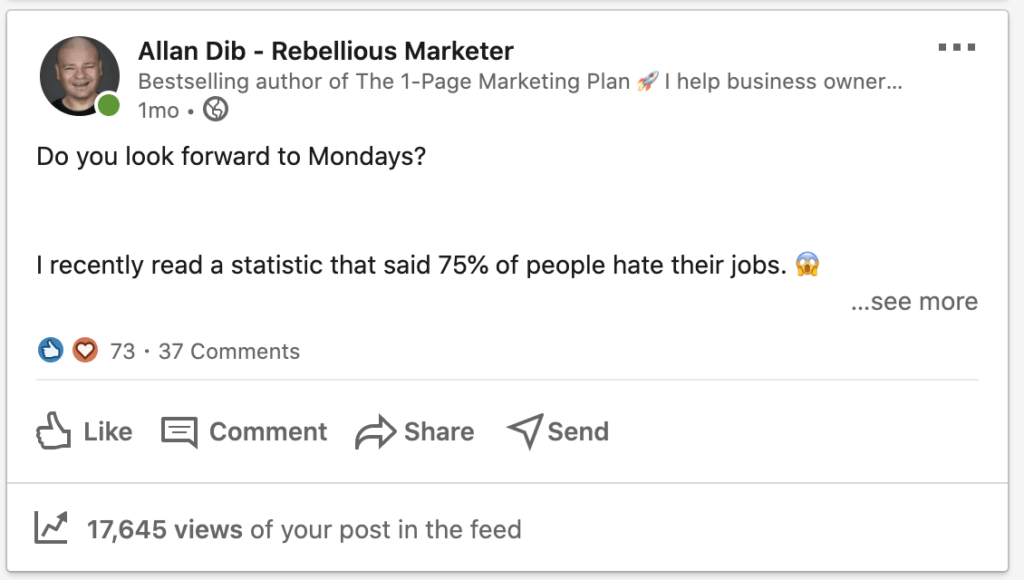This screenshot has height=580, width=1024.
Task: Click the globe visibility icon
Action: 213,110
